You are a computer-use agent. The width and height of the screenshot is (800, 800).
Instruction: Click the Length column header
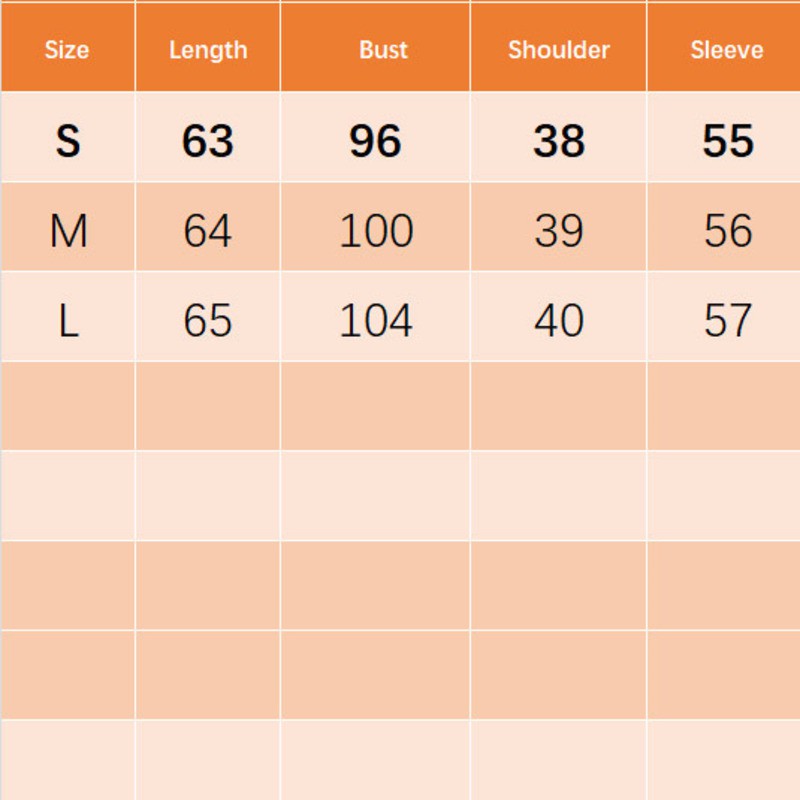click(208, 50)
